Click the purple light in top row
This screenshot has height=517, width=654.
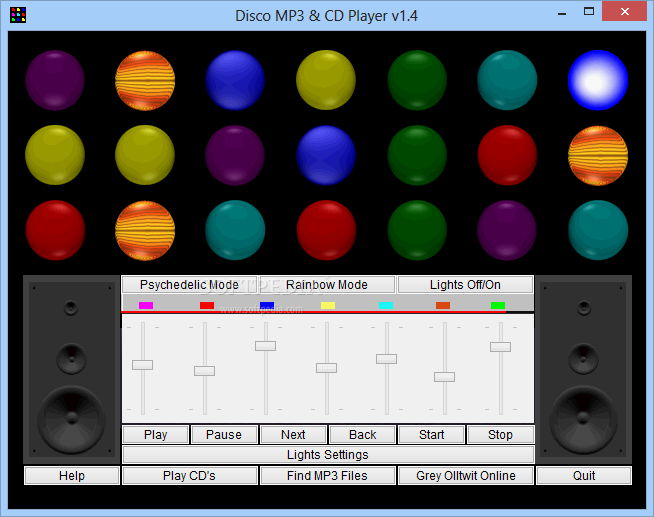point(55,80)
